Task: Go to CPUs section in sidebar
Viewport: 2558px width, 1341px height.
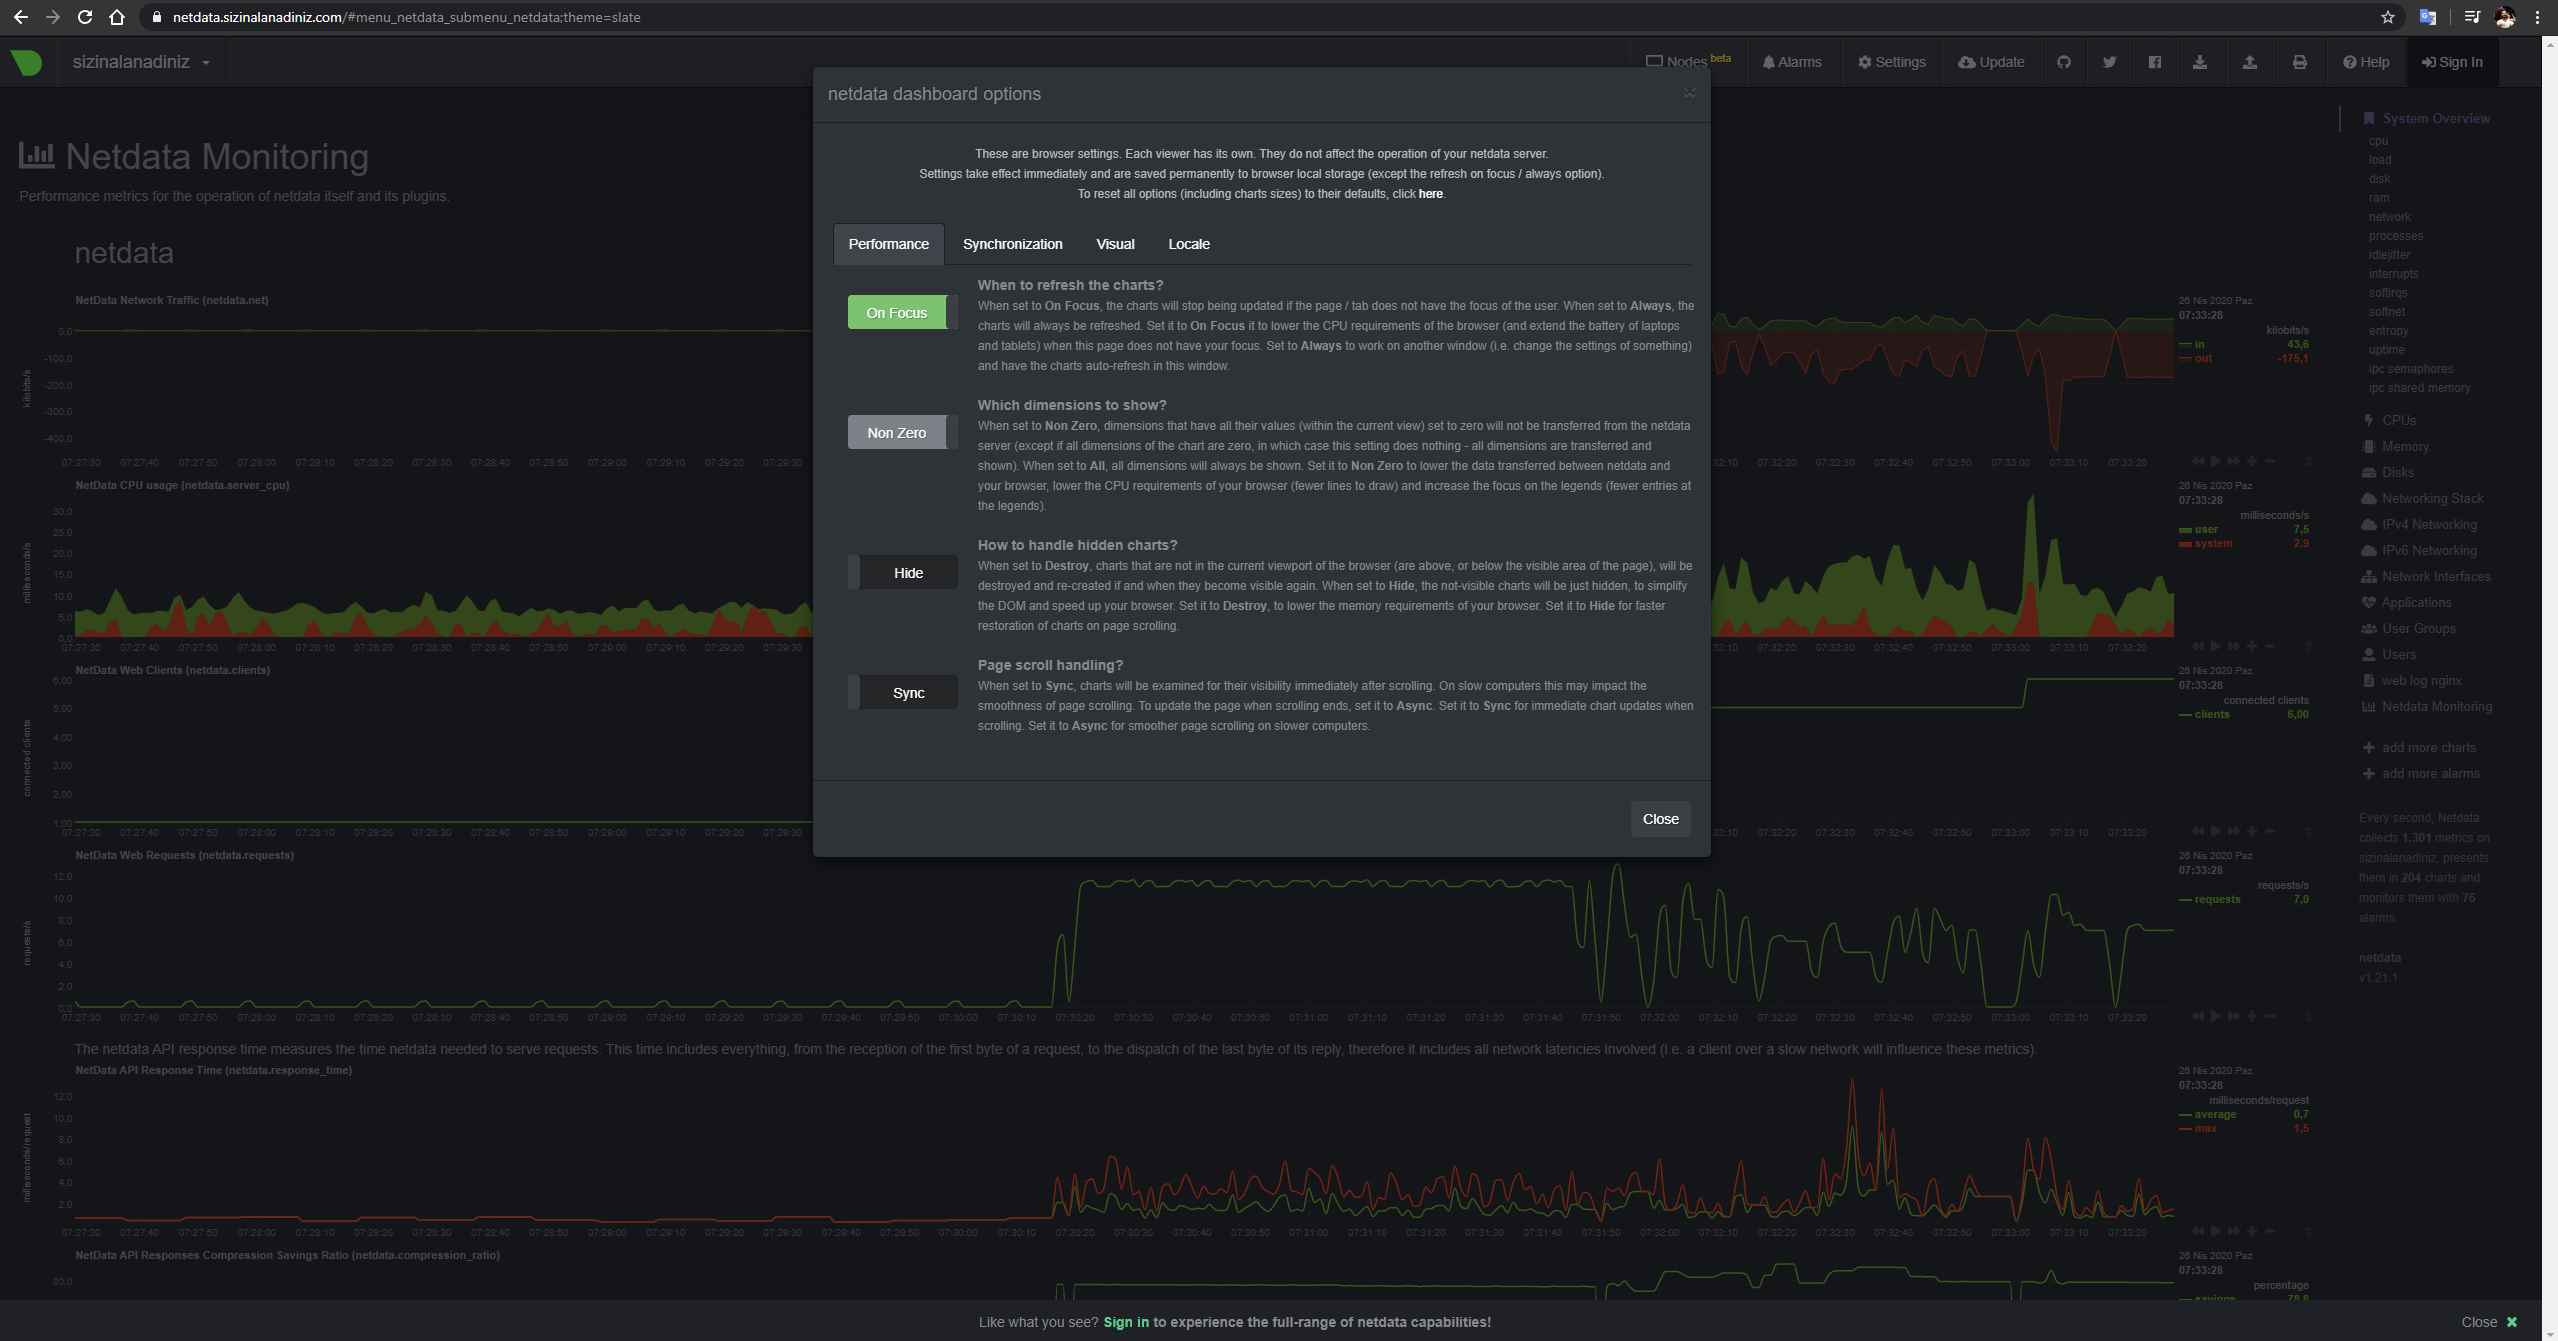Action: pos(2398,420)
